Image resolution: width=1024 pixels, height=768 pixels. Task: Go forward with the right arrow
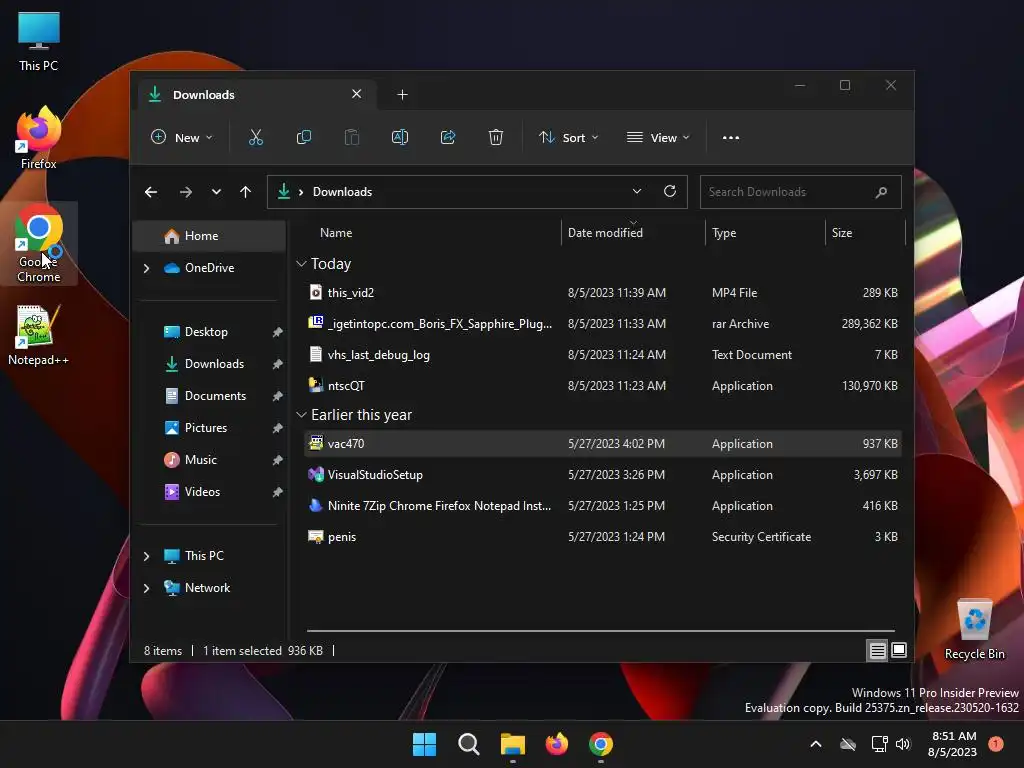tap(185, 192)
